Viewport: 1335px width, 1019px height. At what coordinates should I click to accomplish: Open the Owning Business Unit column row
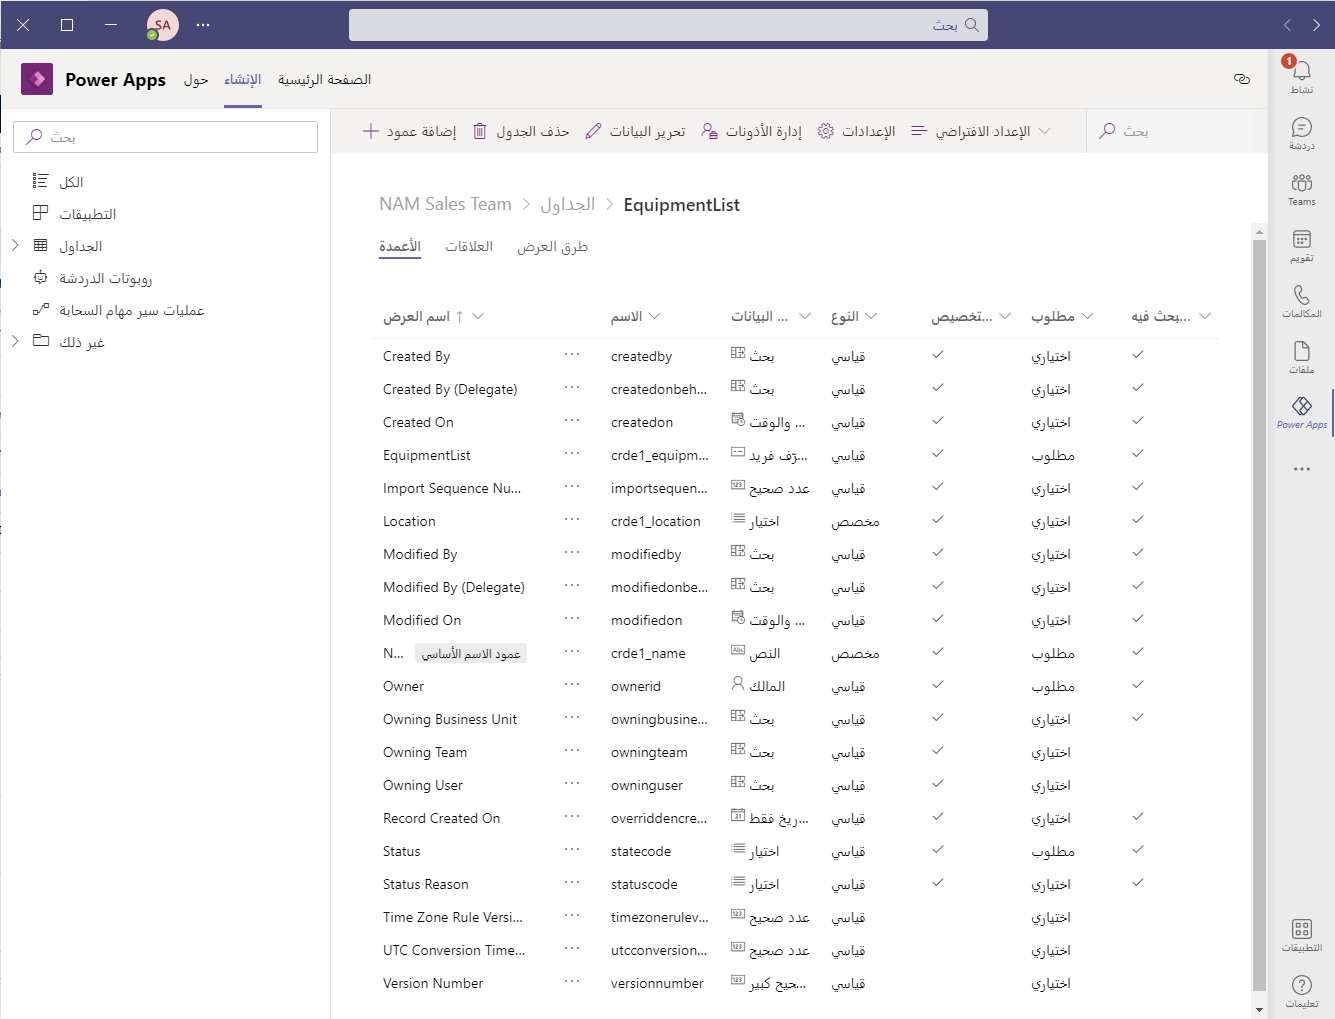tap(795, 719)
